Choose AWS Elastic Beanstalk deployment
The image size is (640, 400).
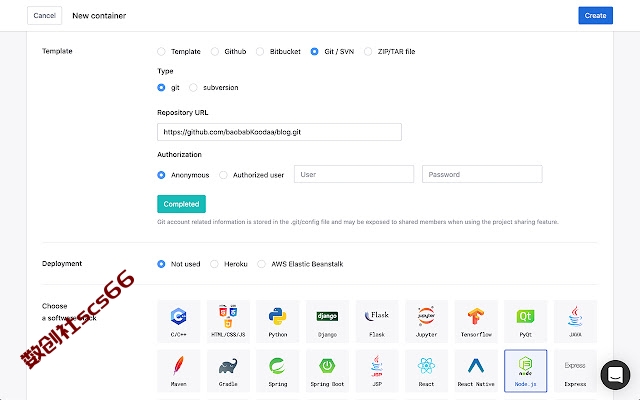click(261, 264)
